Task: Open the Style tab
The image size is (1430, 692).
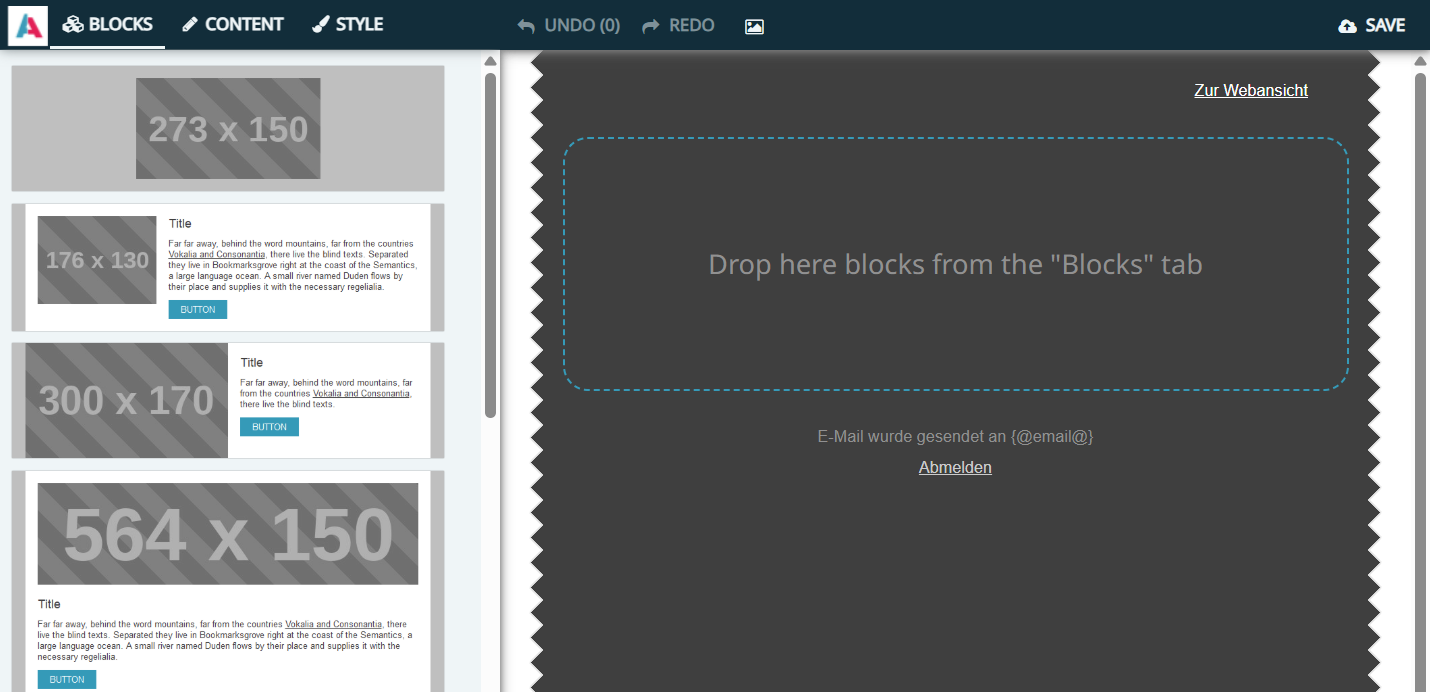Action: 347,25
